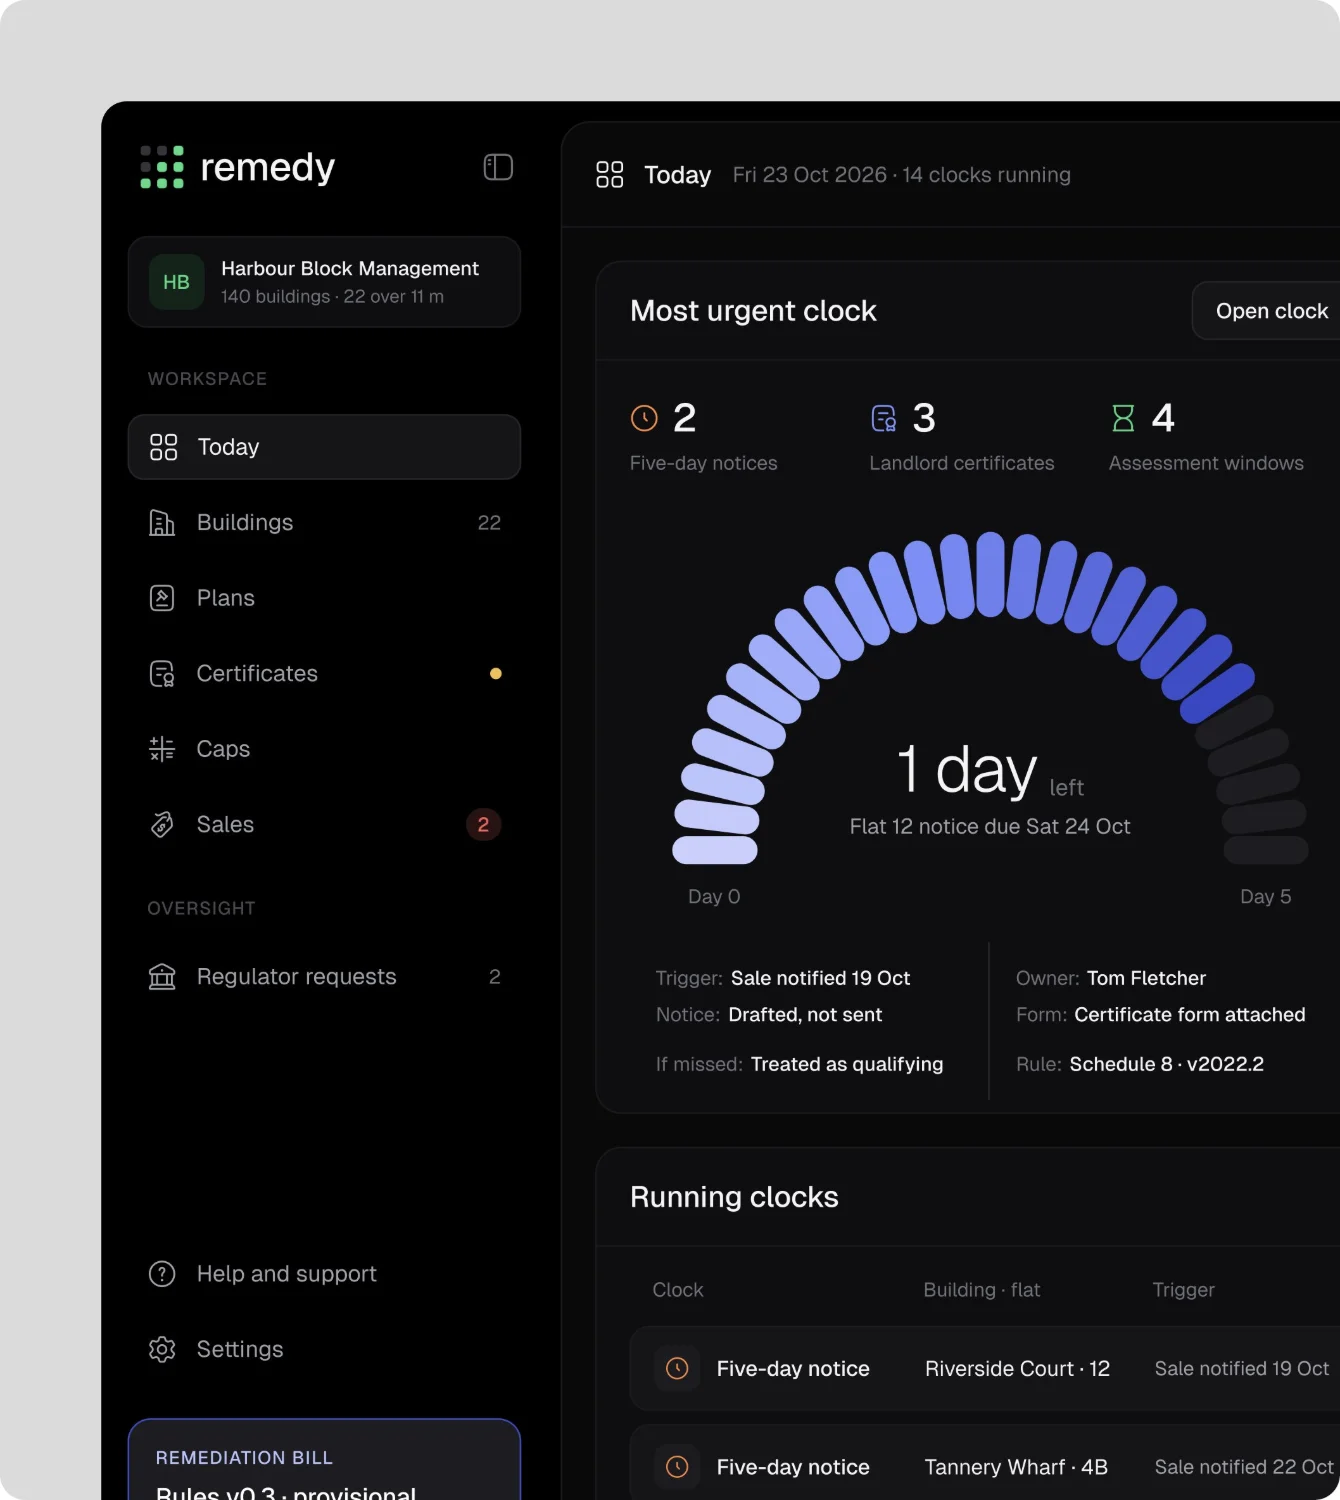
Task: Click the 'Riverside Court · 12' cell
Action: (x=1017, y=1369)
